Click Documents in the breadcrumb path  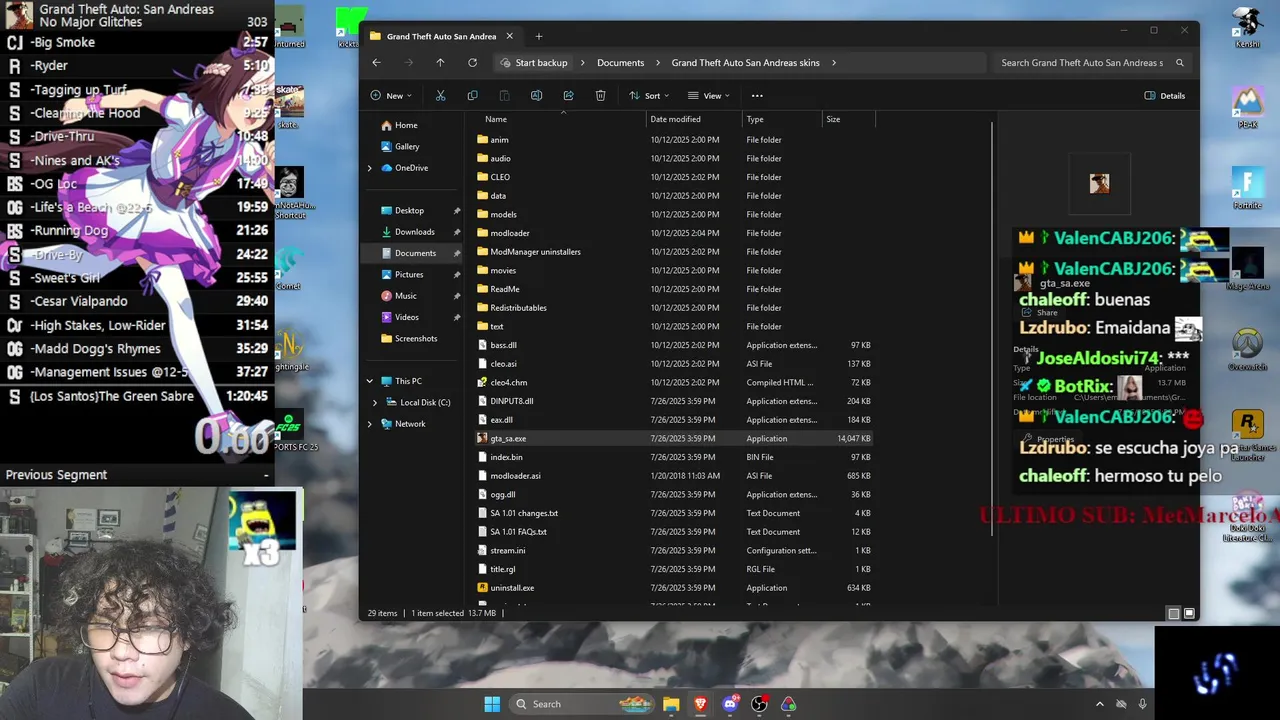[x=620, y=63]
